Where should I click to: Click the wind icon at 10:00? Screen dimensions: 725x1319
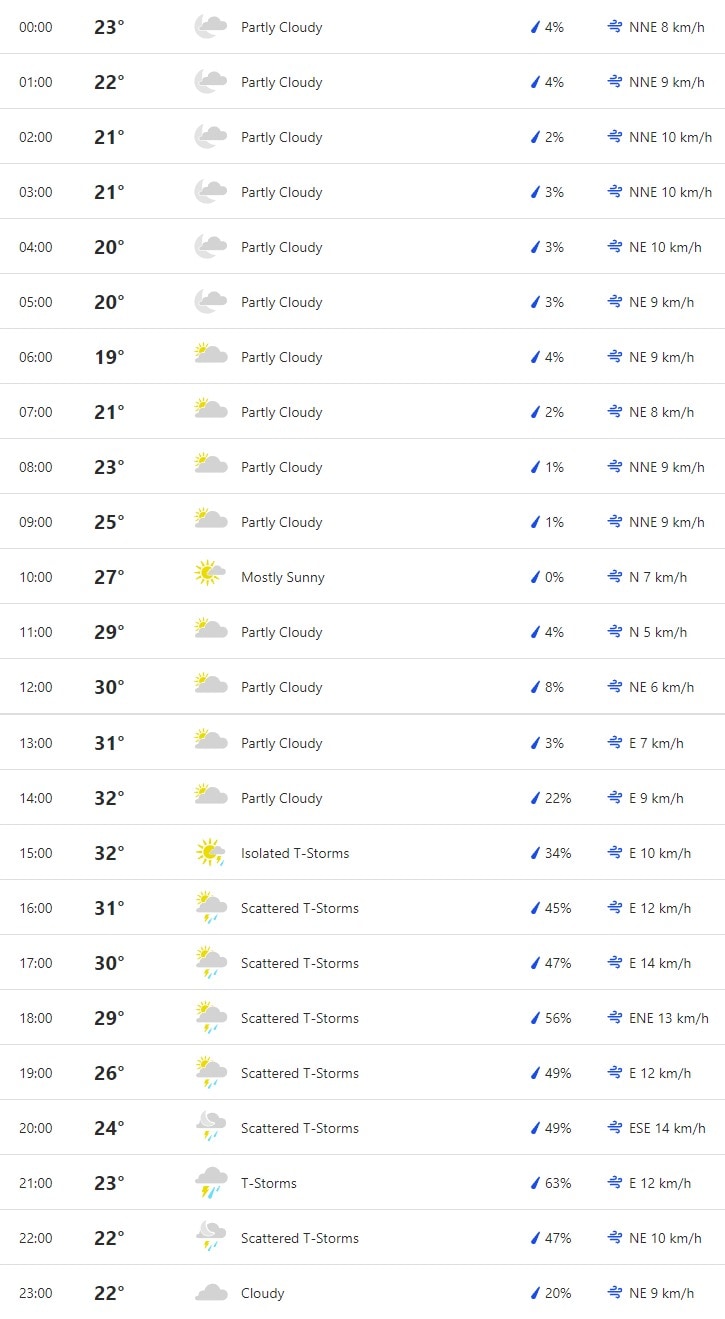tap(616, 577)
